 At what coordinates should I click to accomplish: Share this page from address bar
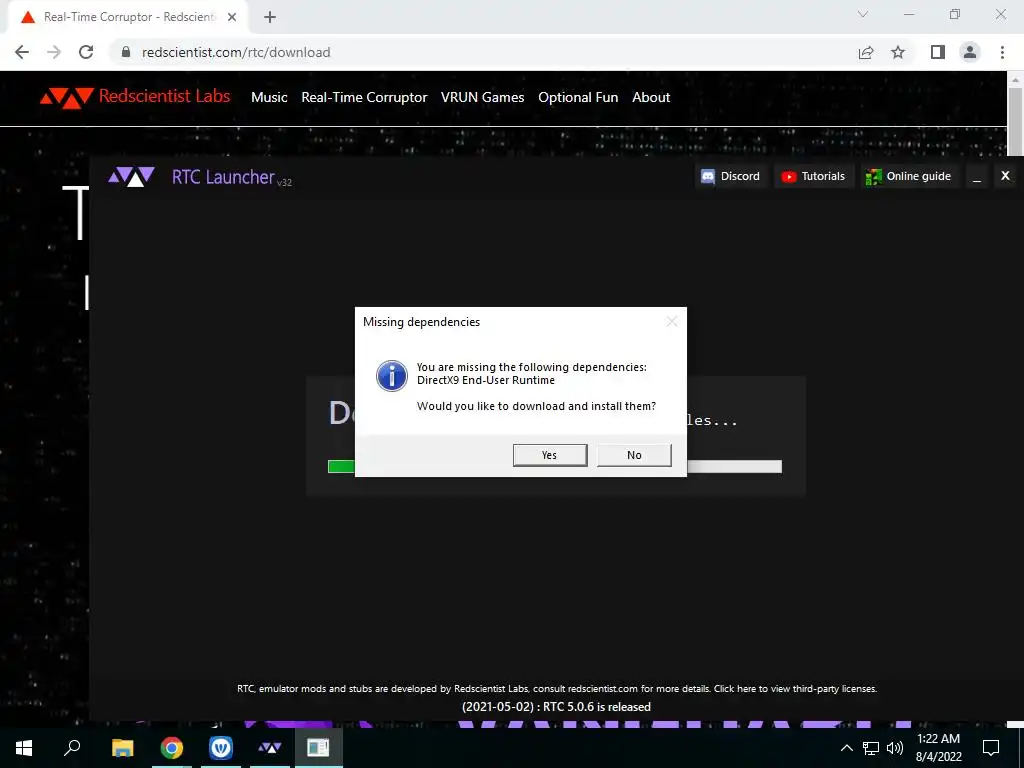866,52
